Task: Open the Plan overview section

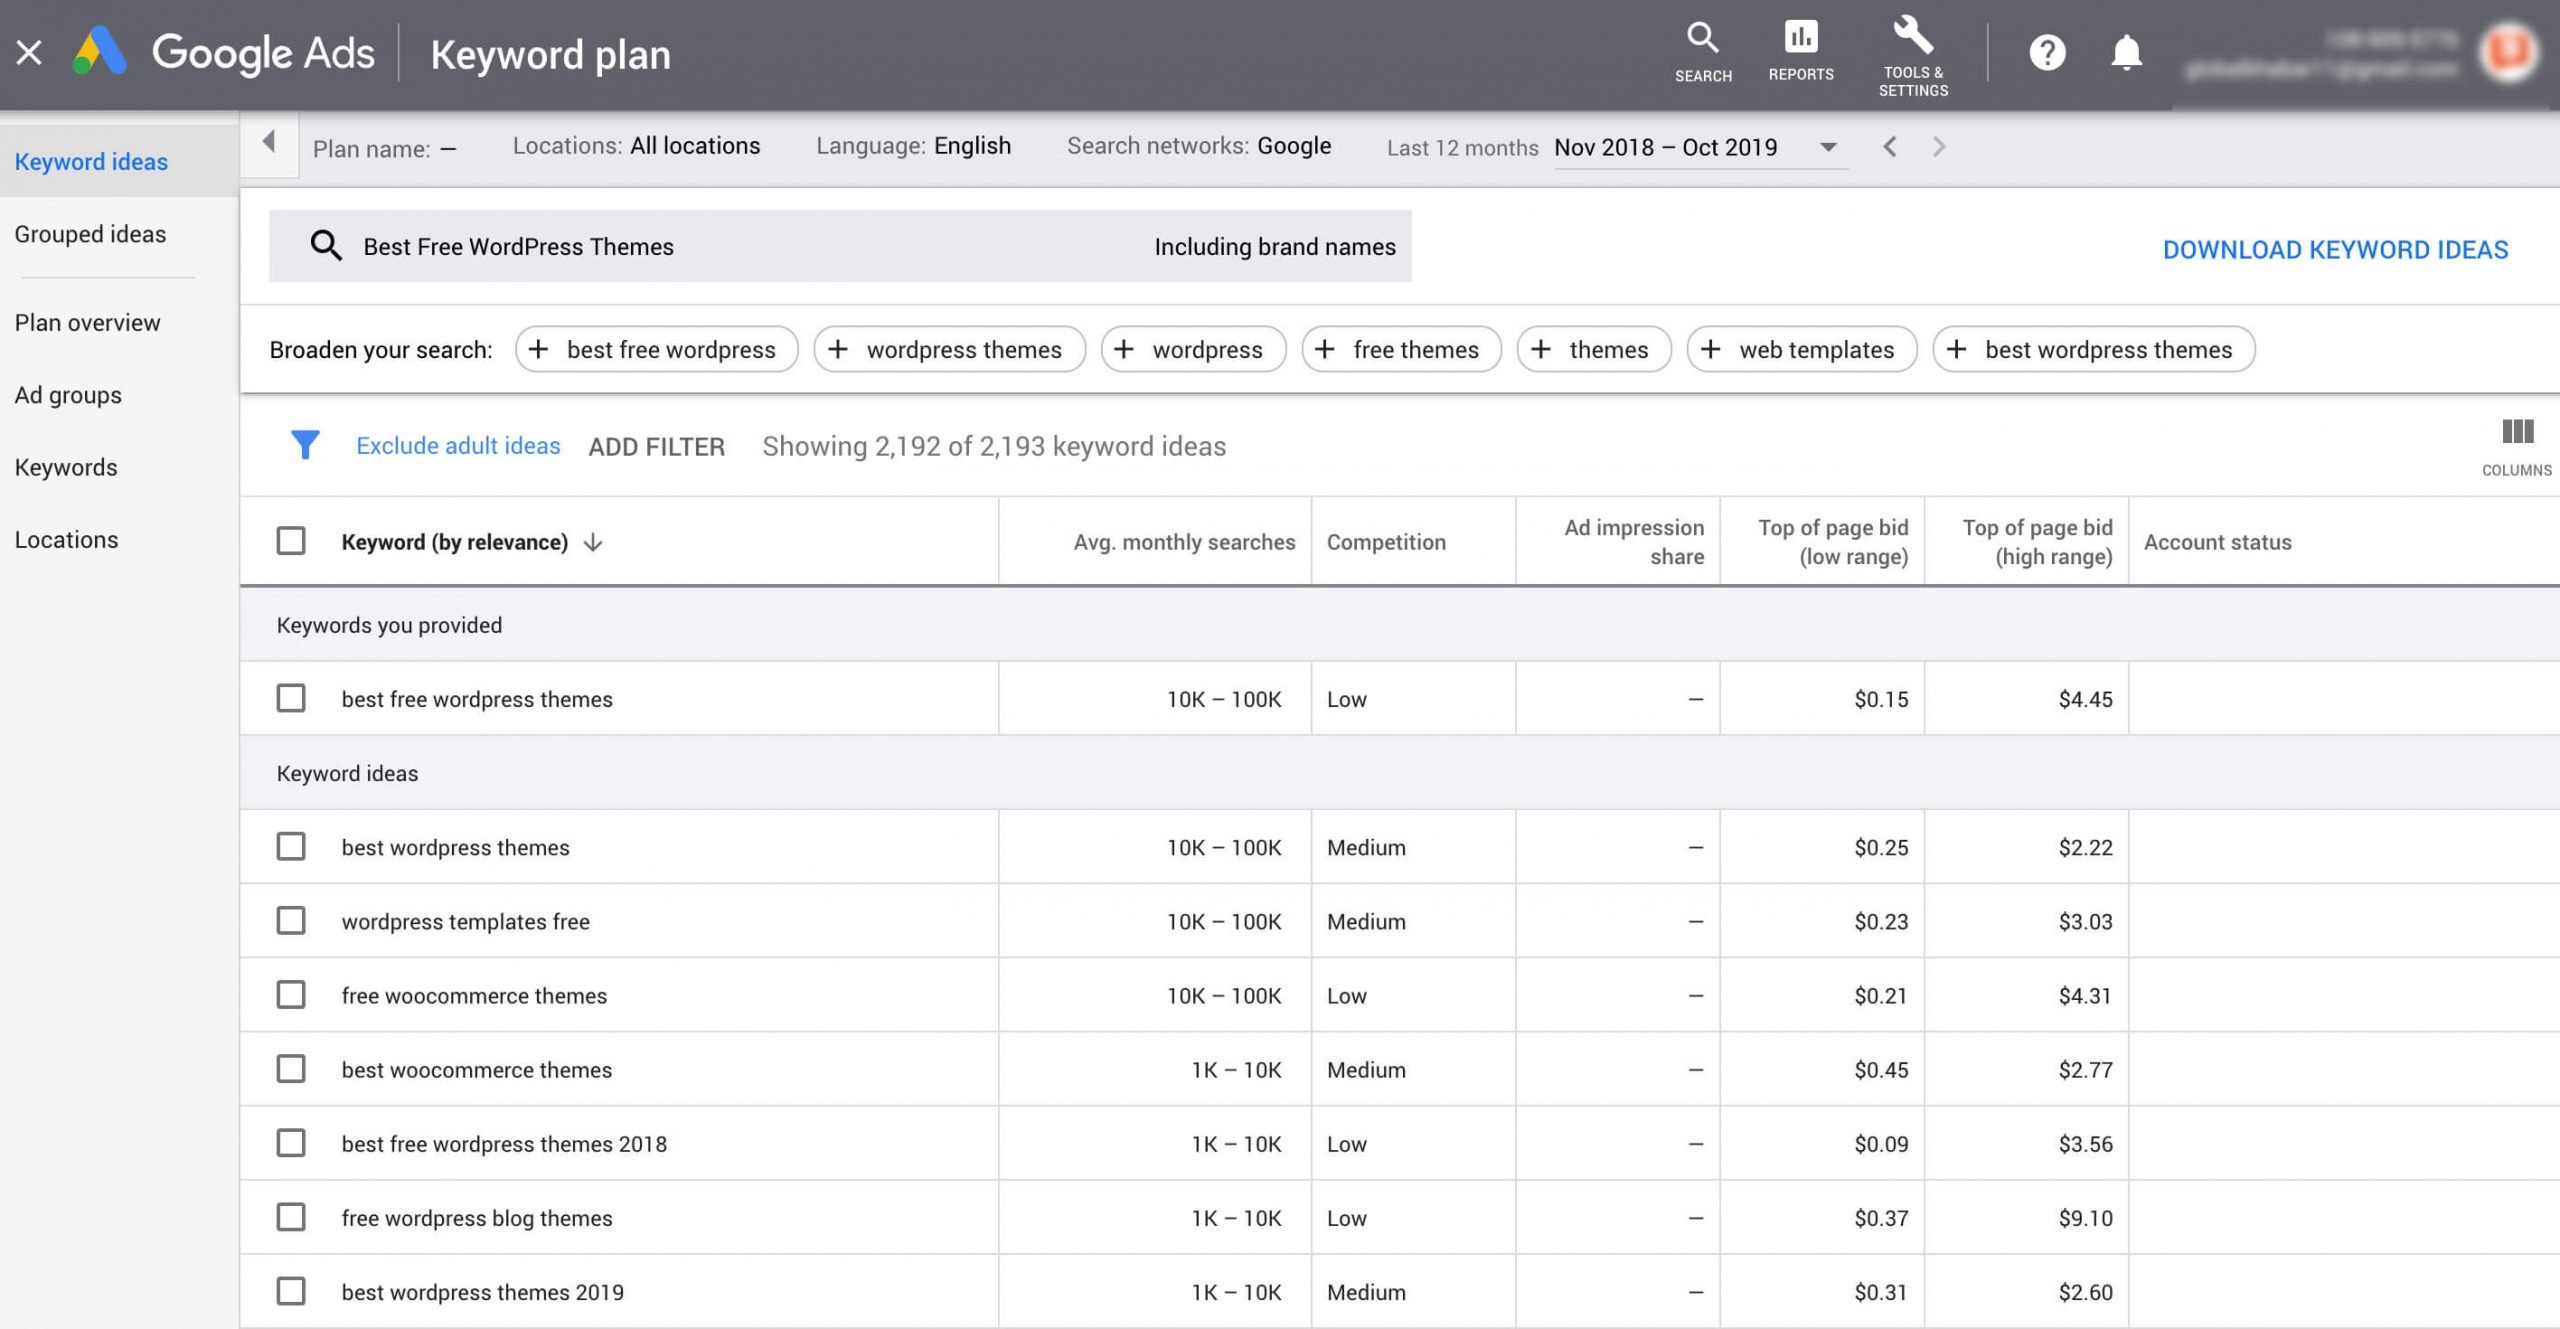Action: (87, 322)
